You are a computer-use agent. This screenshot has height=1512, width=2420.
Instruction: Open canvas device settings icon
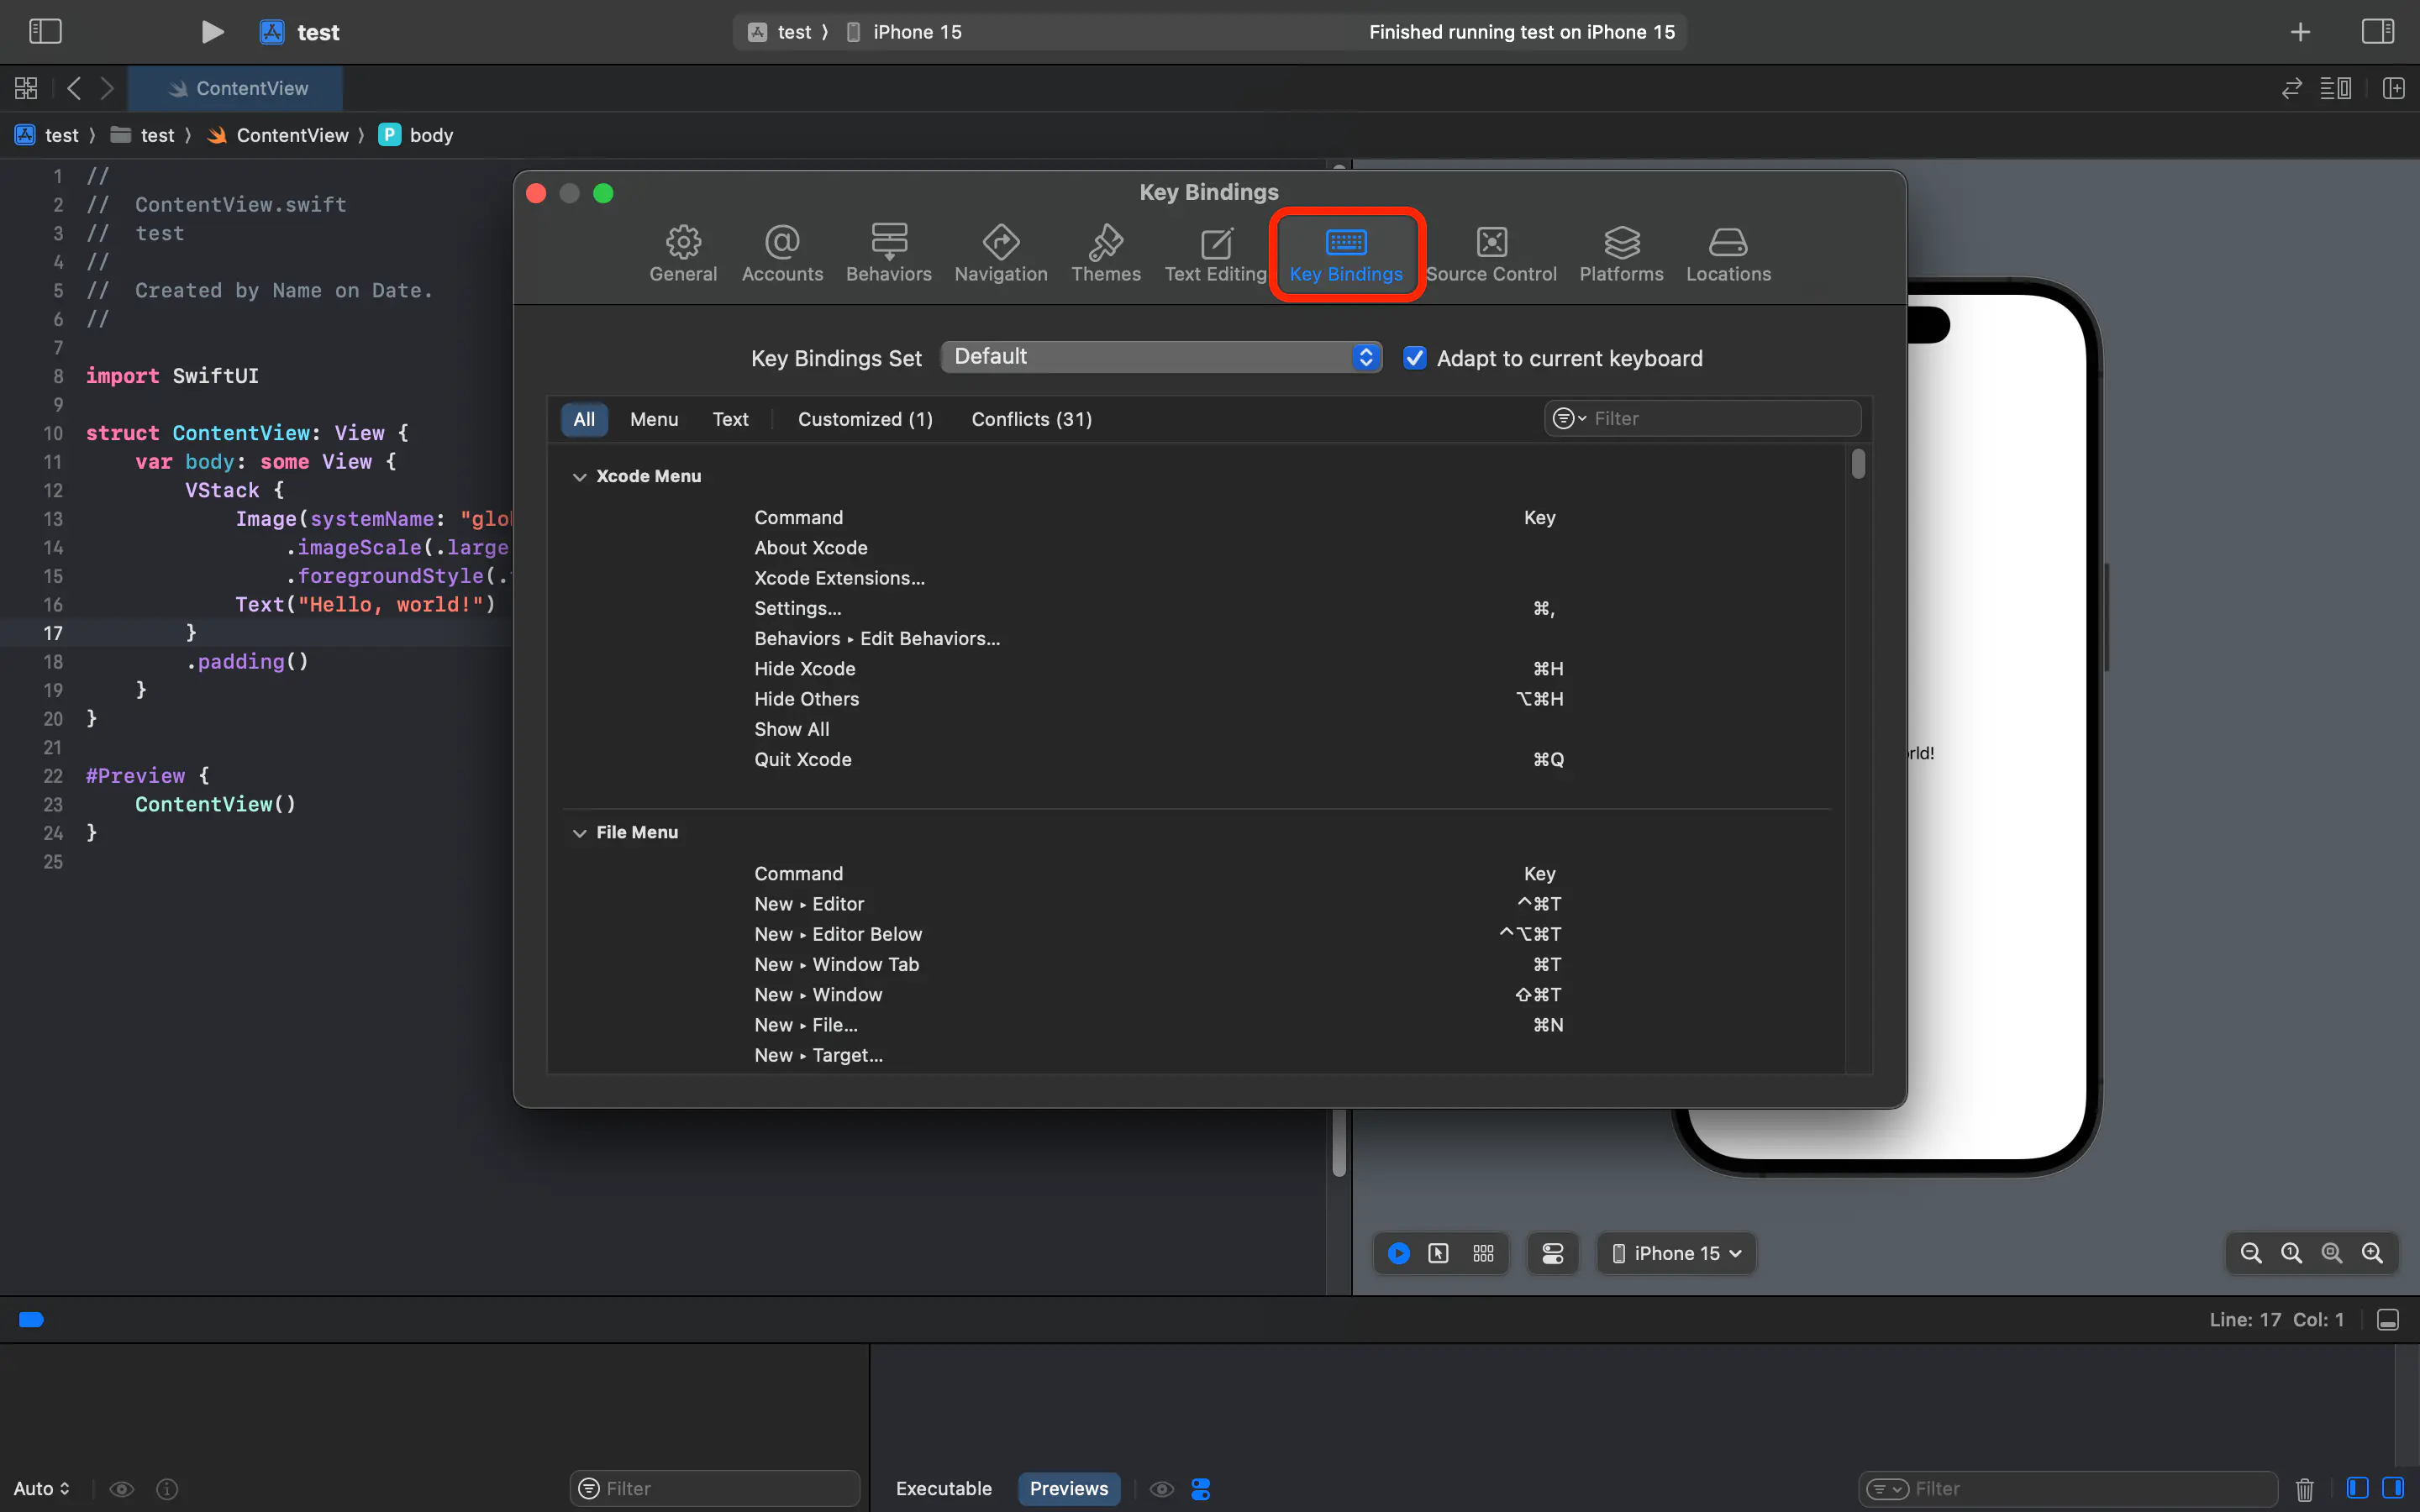[1552, 1253]
